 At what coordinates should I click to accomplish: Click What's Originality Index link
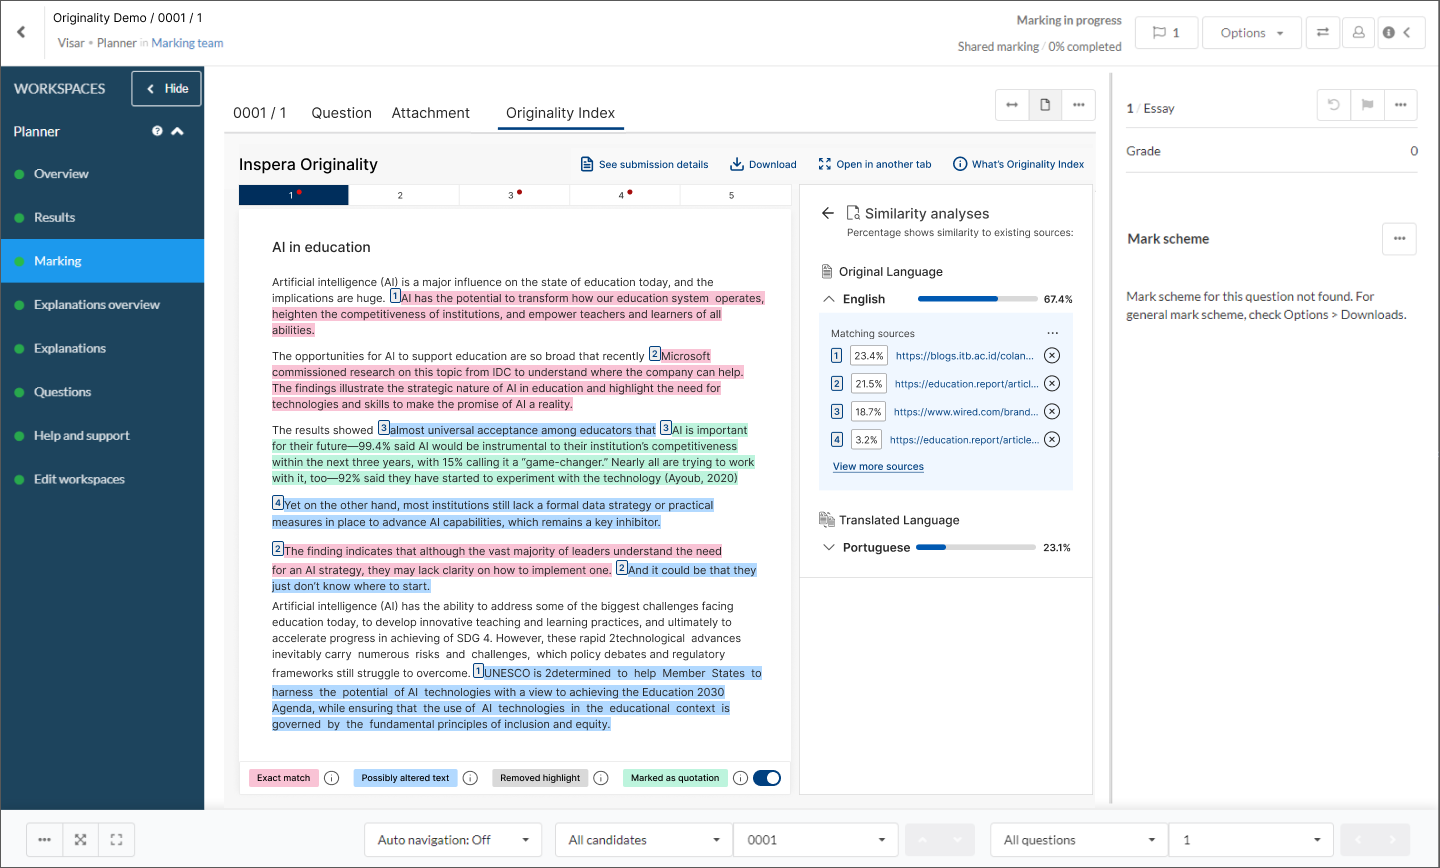click(x=1018, y=164)
